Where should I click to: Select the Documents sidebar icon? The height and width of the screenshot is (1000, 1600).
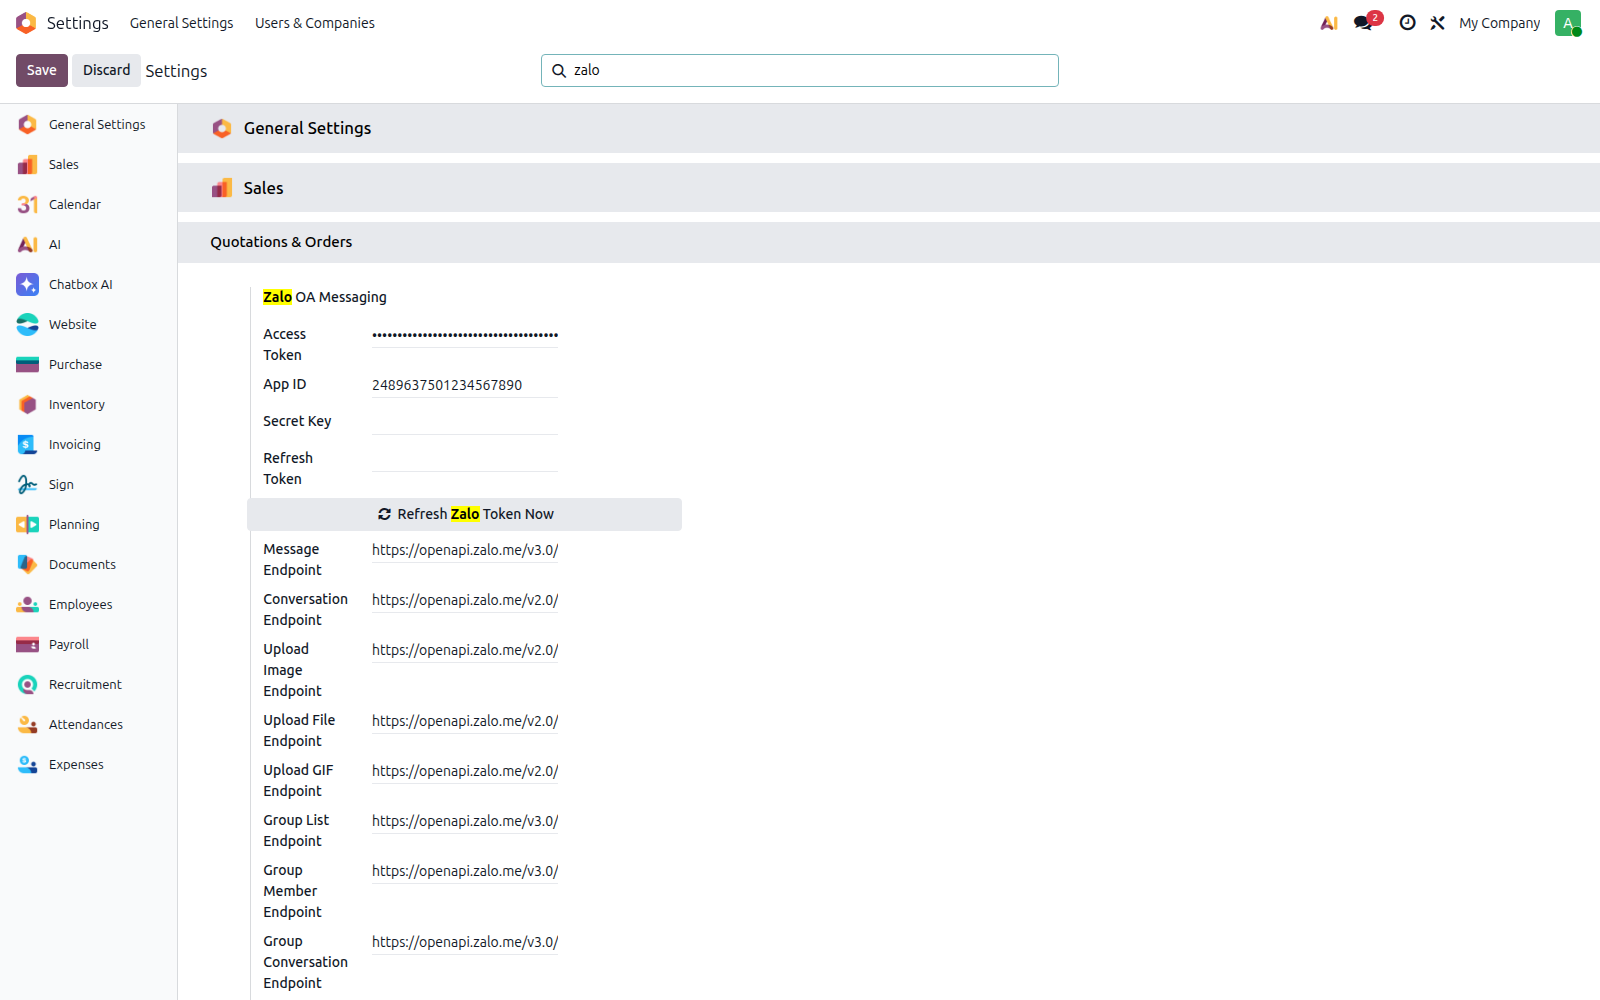tap(28, 564)
